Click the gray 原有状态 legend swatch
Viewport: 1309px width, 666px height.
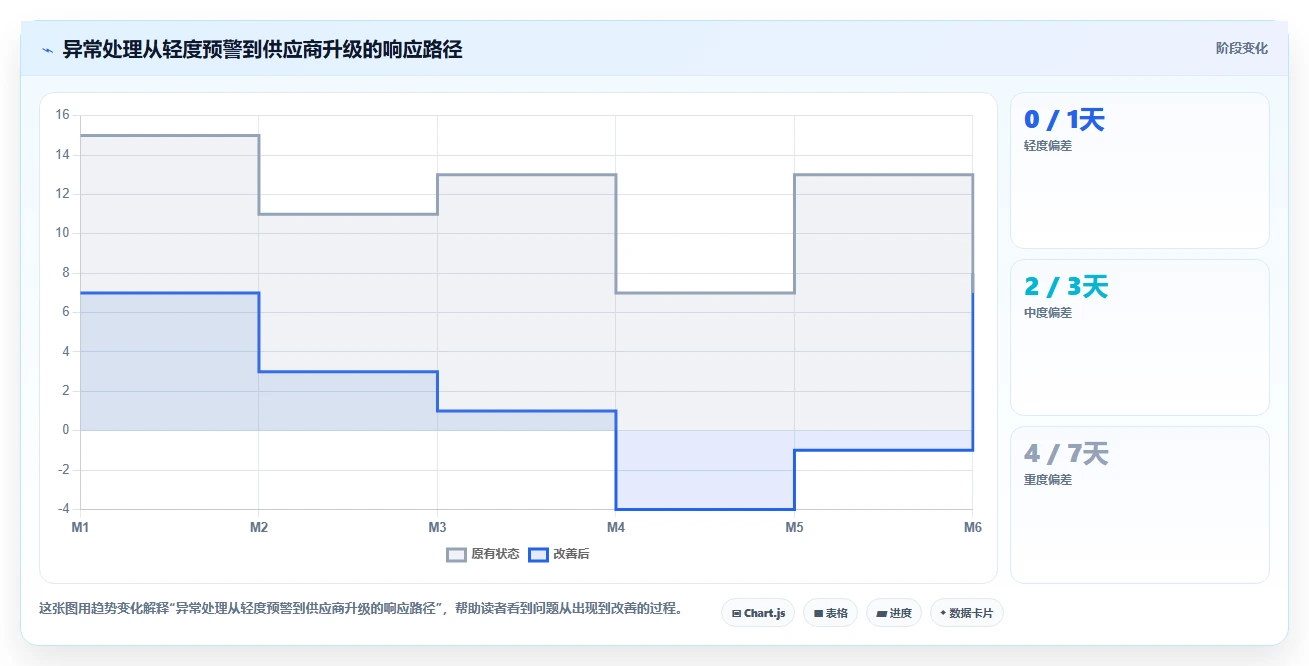457,555
